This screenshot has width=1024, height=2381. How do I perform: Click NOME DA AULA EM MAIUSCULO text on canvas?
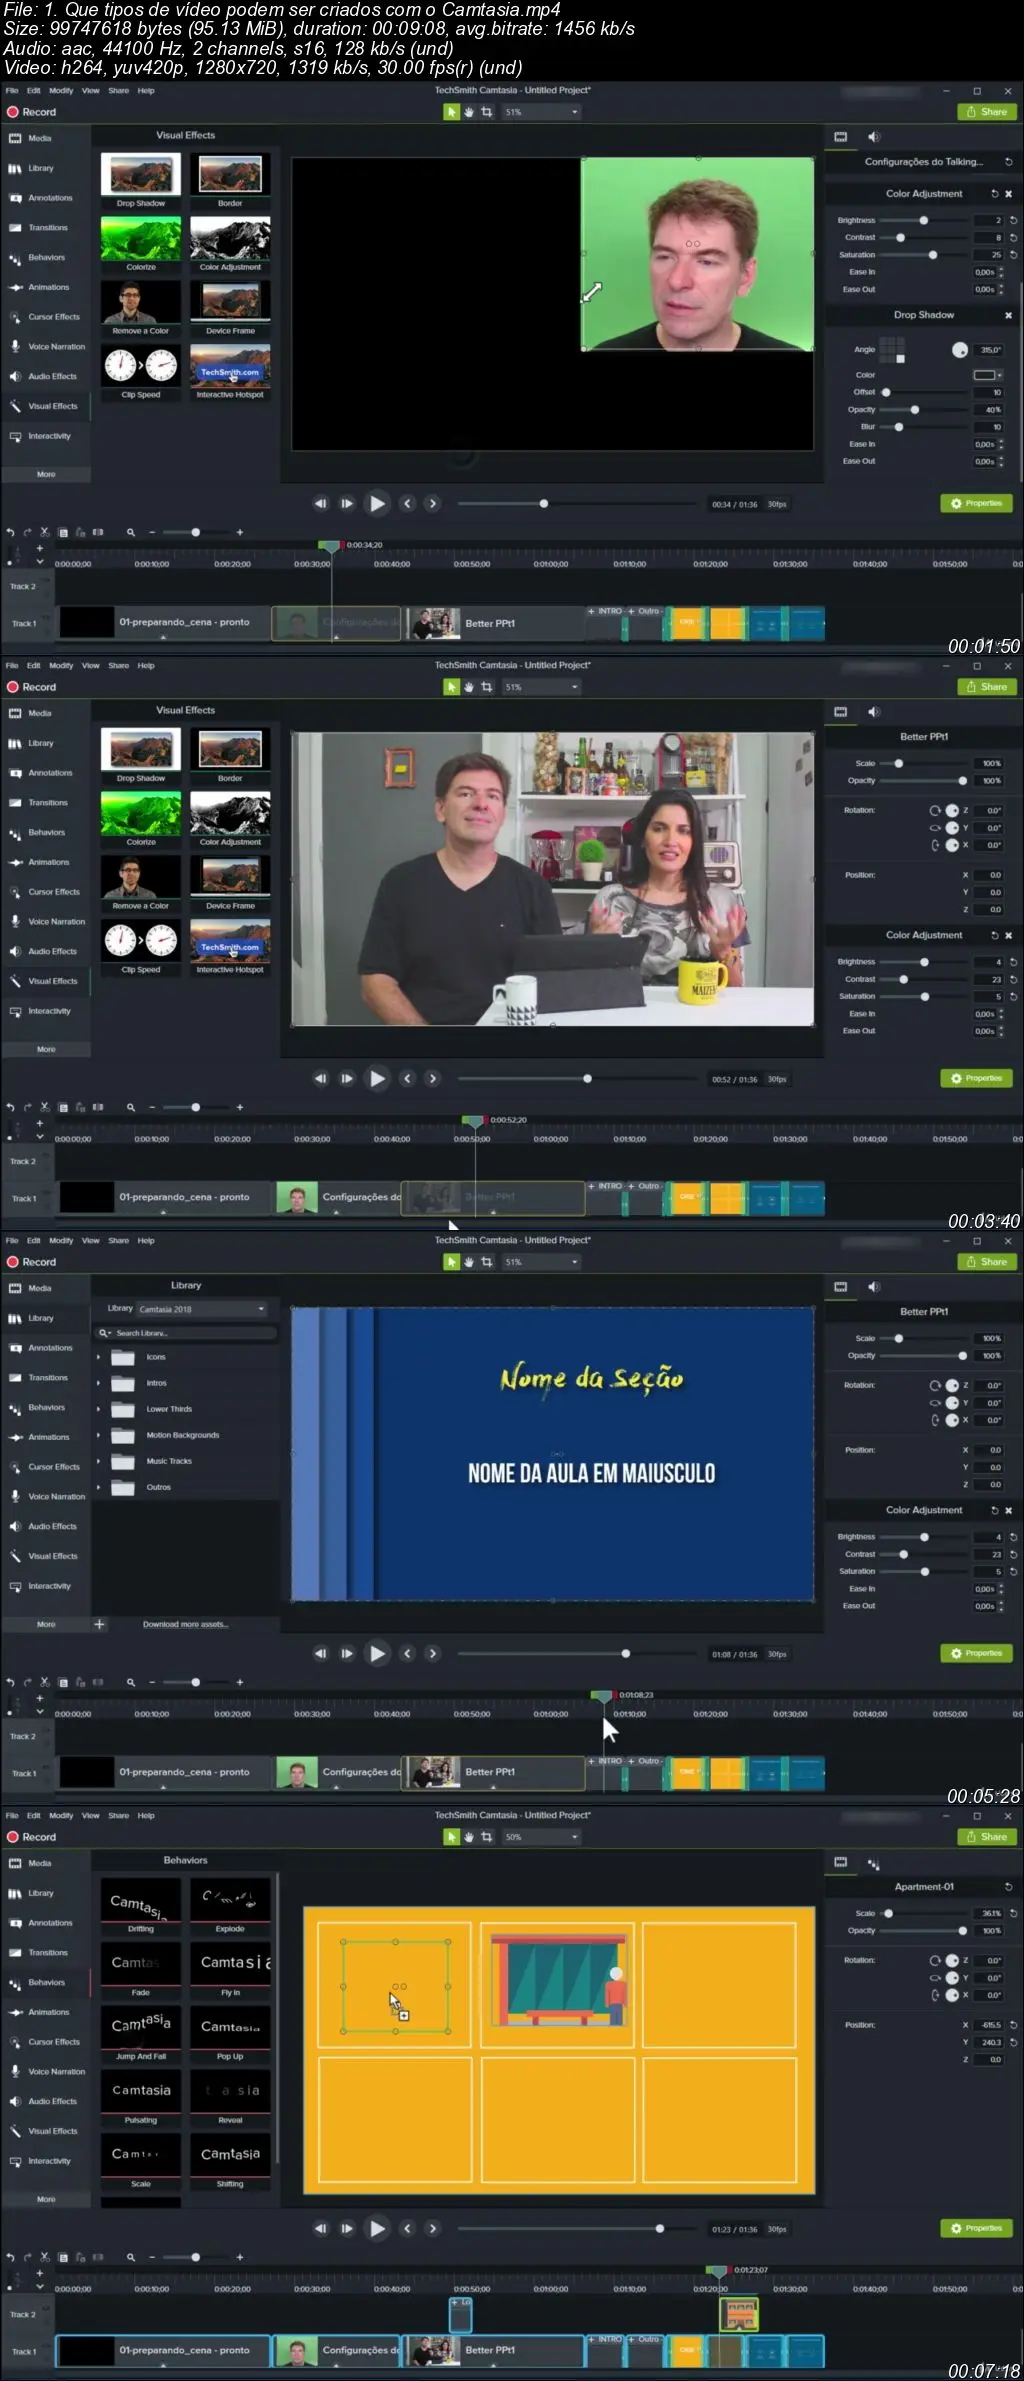(x=592, y=1473)
